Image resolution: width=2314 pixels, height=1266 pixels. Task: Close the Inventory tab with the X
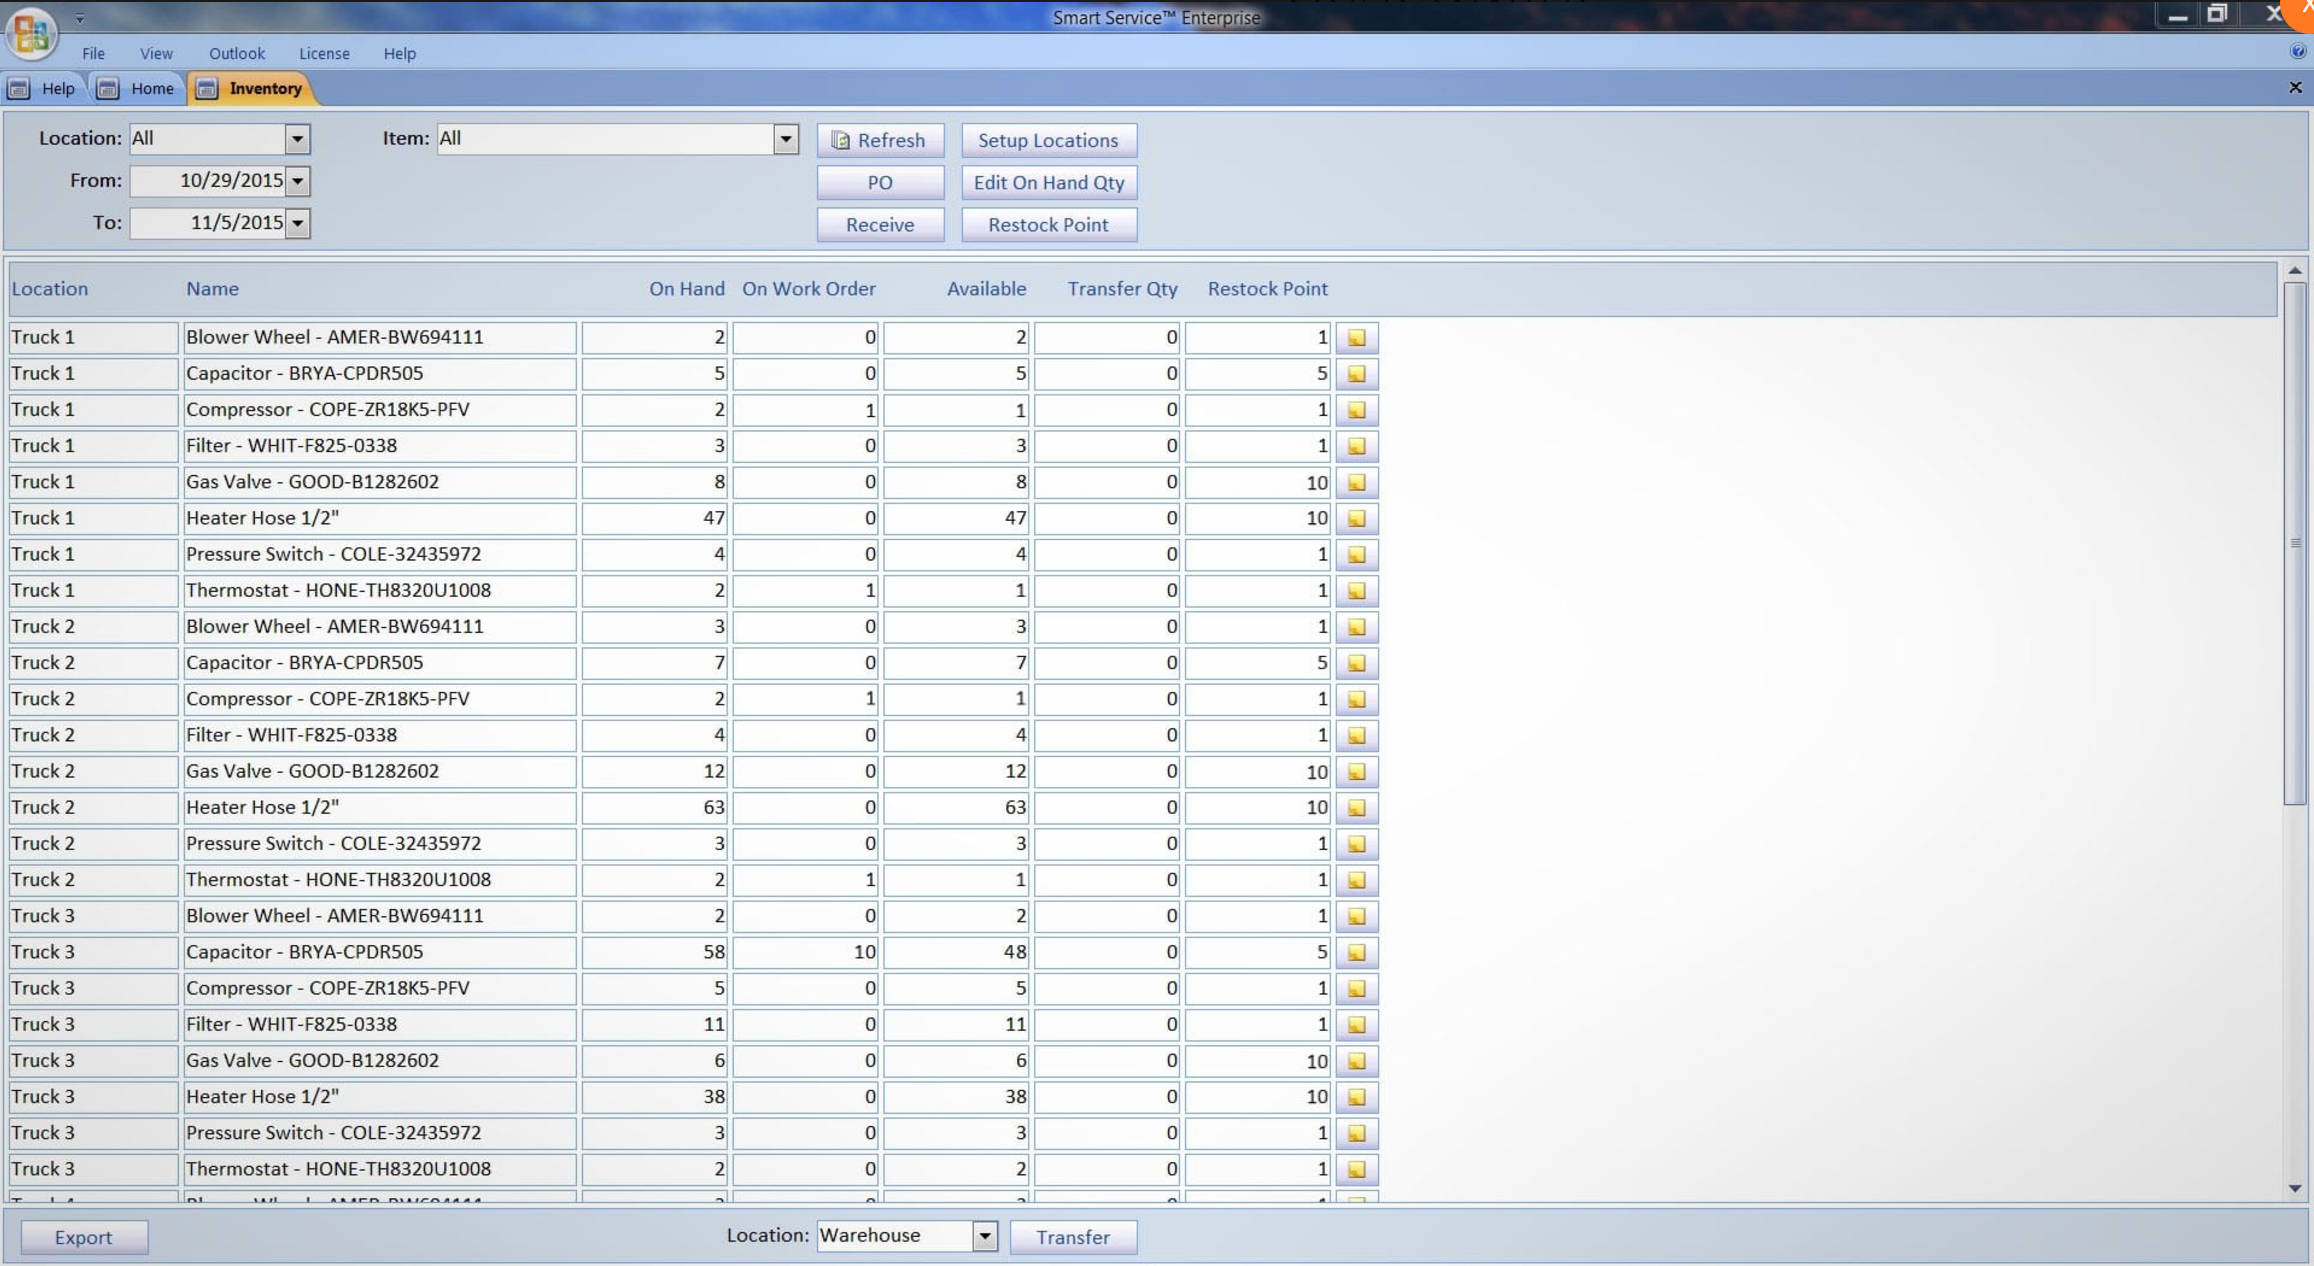click(x=2295, y=88)
